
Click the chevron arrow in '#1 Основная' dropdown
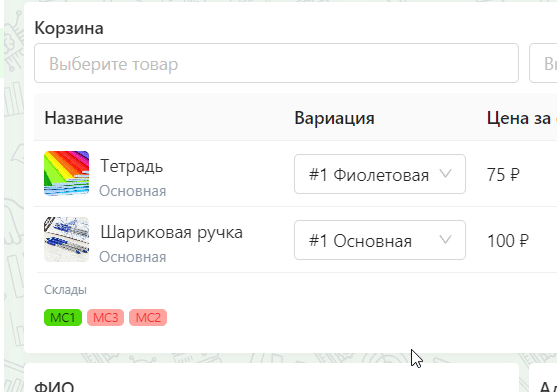(x=445, y=240)
